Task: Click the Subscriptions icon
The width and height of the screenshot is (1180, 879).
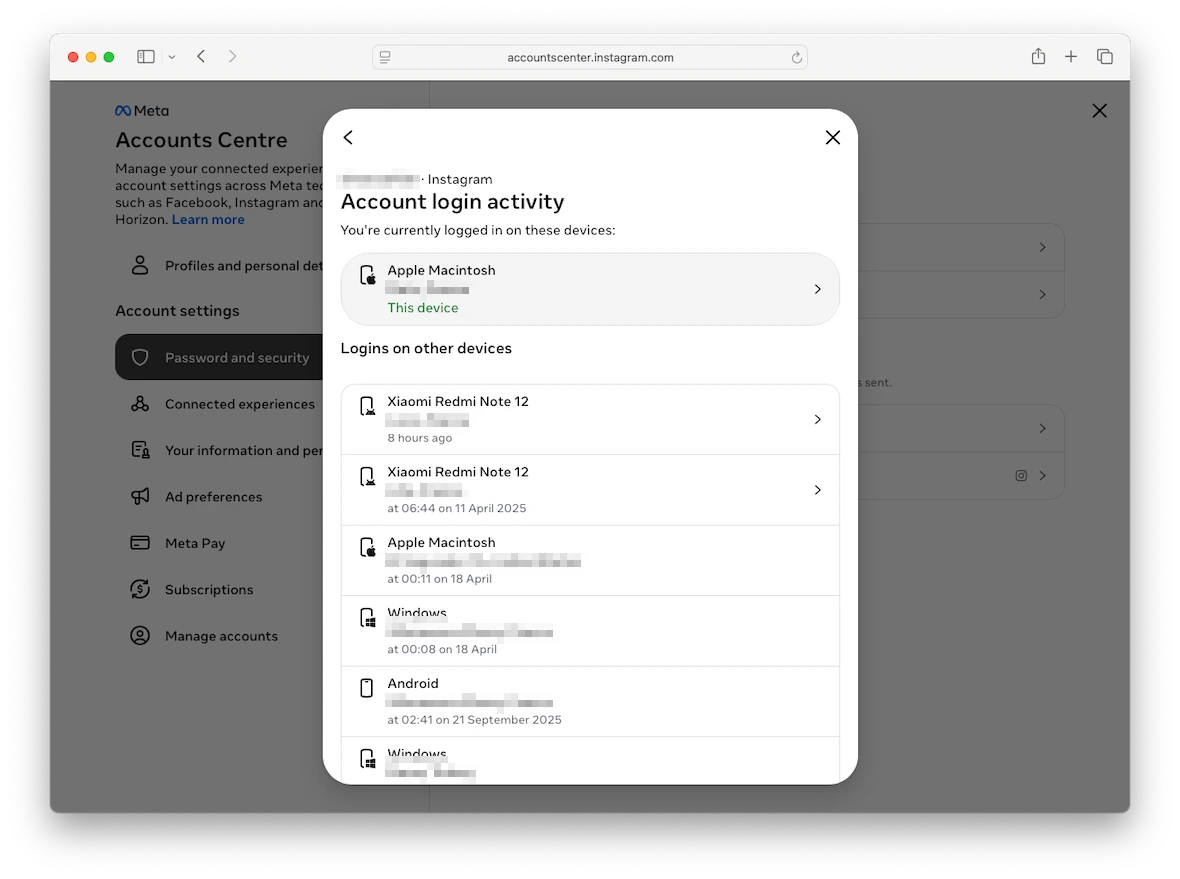Action: point(140,589)
